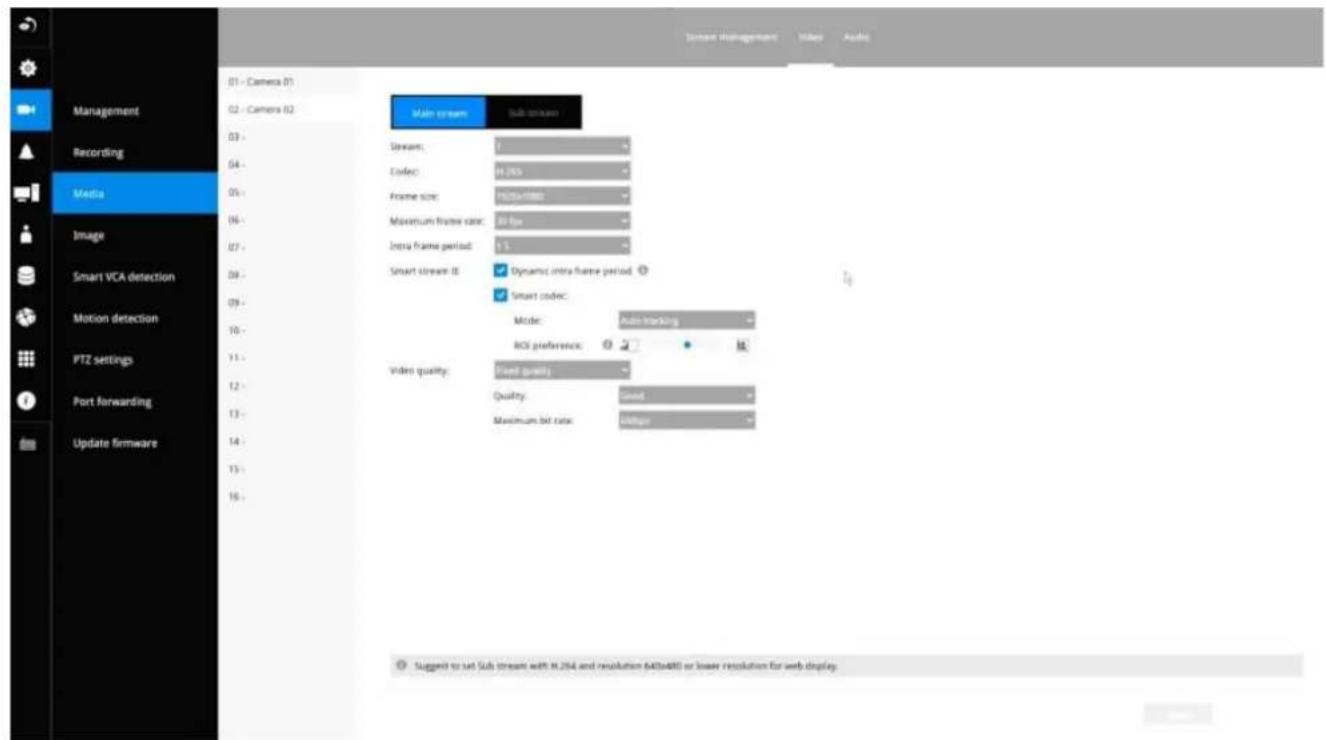The width and height of the screenshot is (1326, 740).
Task: Adjust the ROI preference slider handle
Action: tap(687, 345)
